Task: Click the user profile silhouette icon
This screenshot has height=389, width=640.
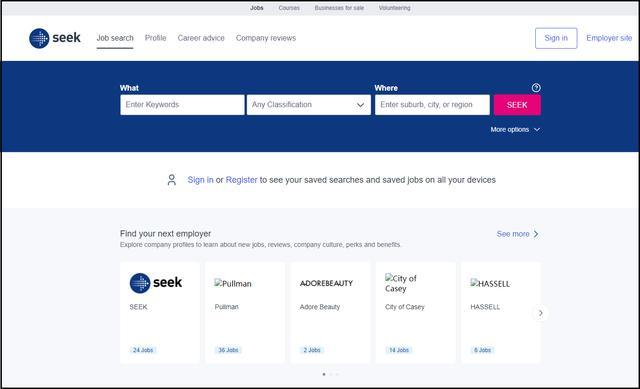Action: [x=172, y=180]
